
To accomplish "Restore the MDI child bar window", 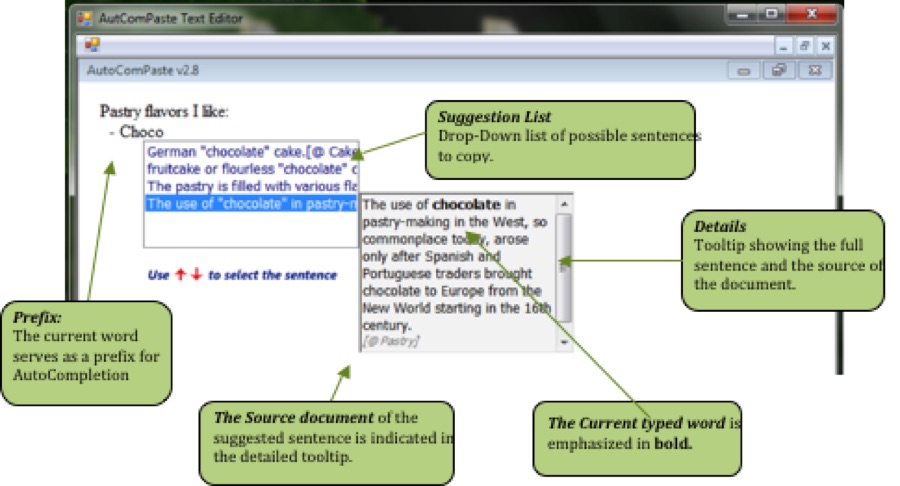I will tap(805, 46).
